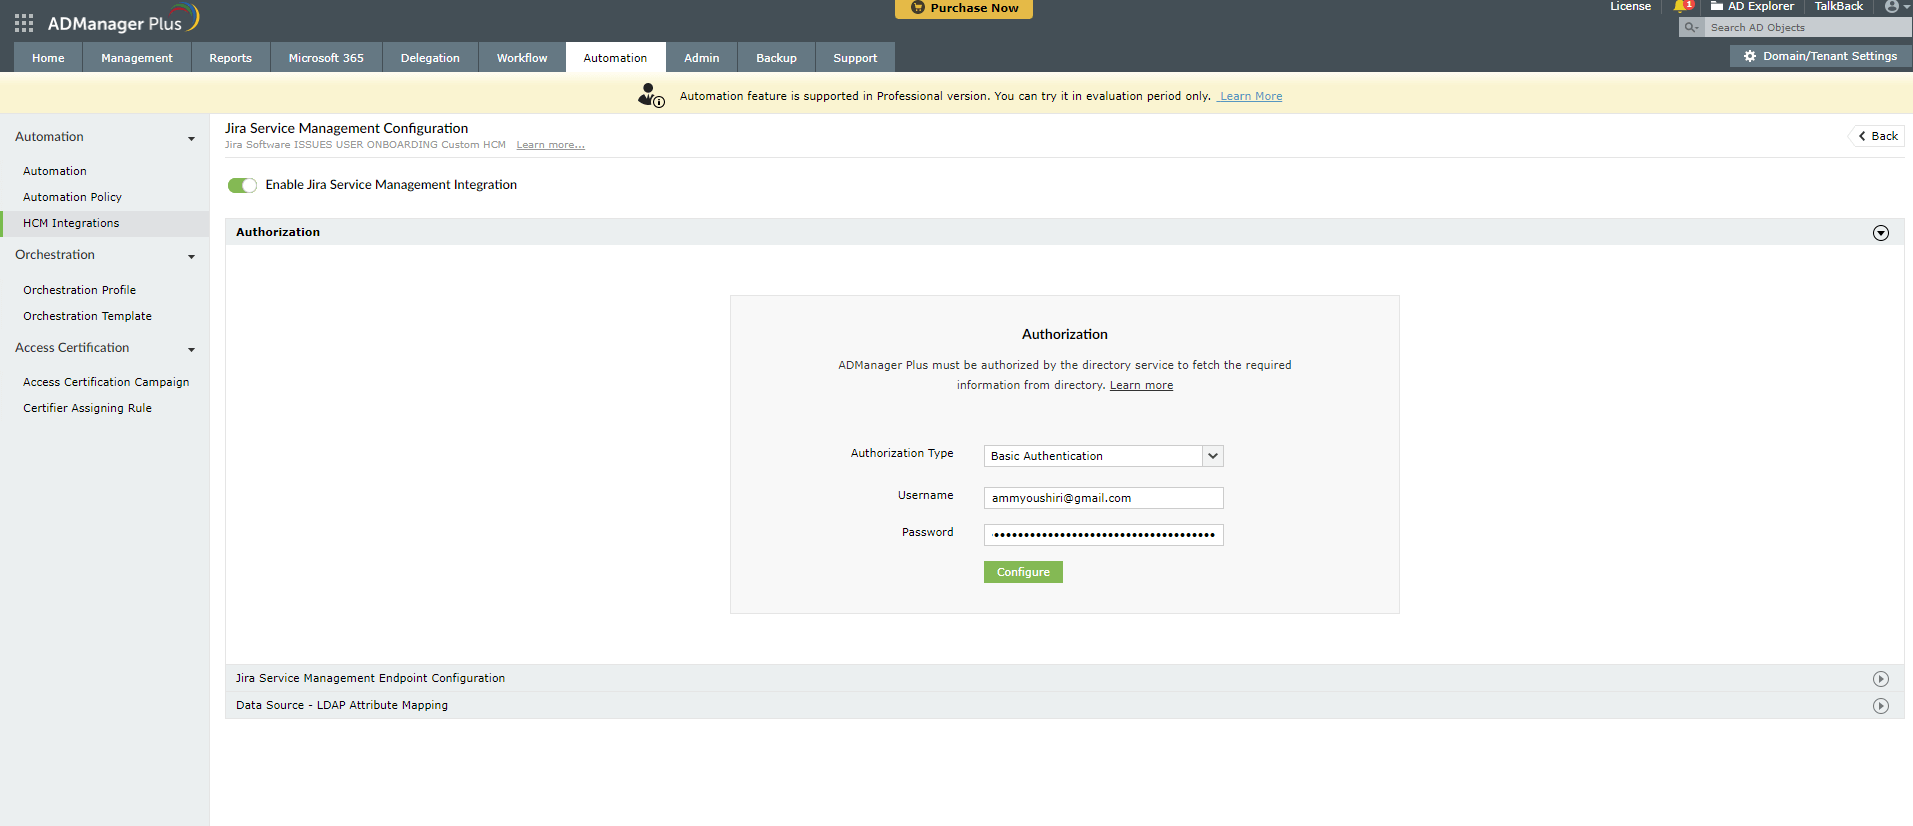
Task: Open the apps grid launcher icon
Action: [x=24, y=22]
